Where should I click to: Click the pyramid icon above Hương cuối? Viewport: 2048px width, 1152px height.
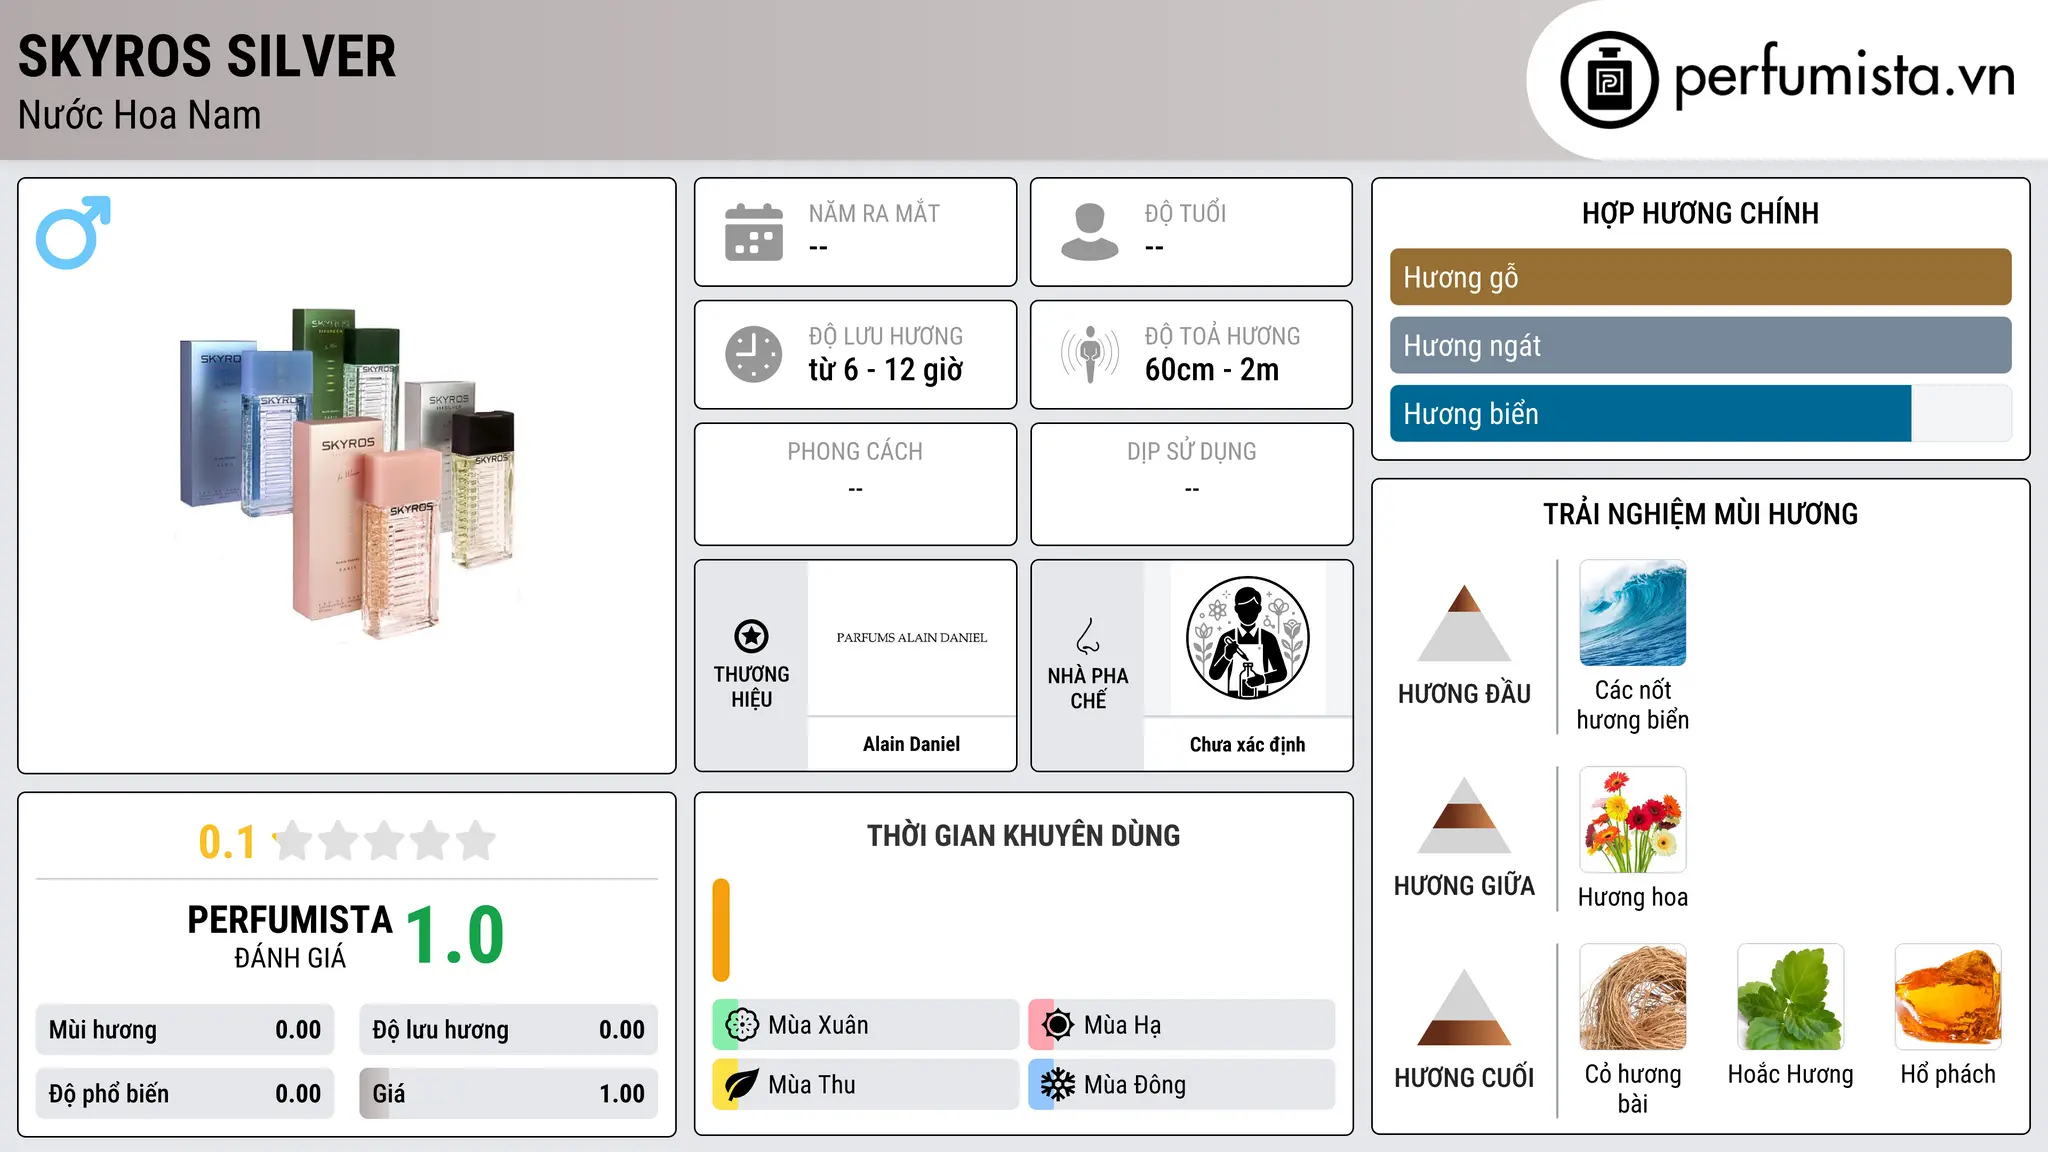point(1464,1007)
